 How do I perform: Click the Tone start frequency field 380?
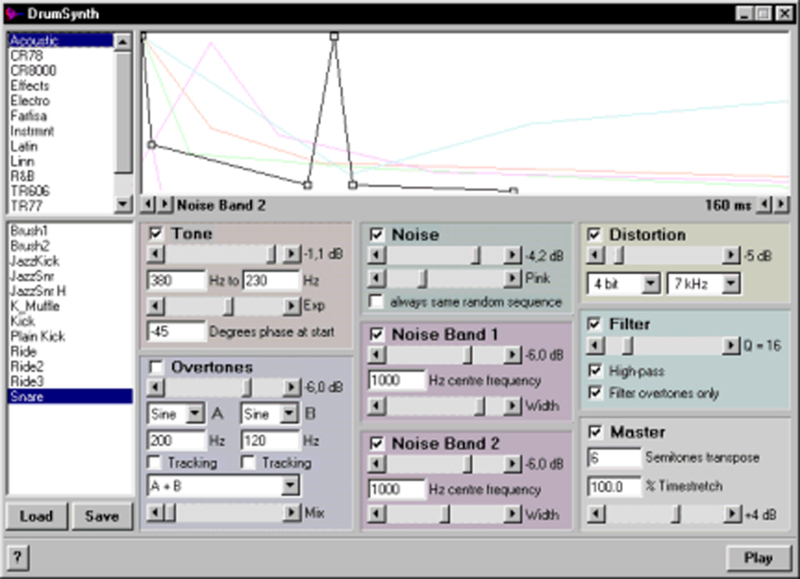coord(176,281)
